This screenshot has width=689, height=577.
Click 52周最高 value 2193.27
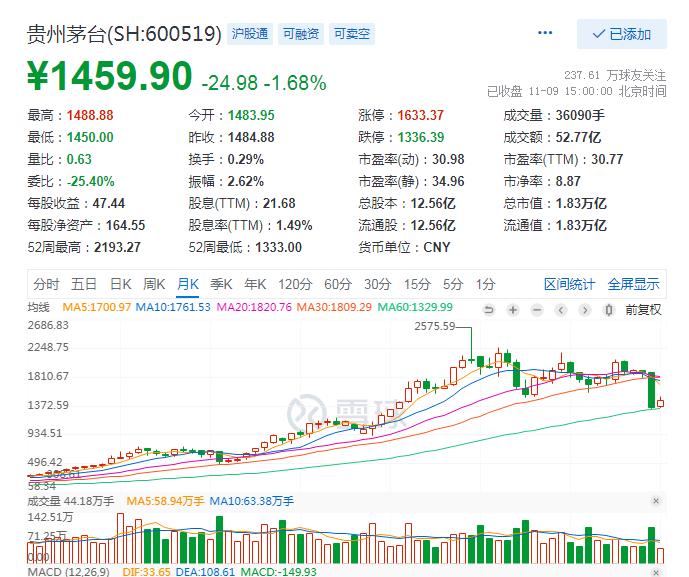[x=117, y=247]
